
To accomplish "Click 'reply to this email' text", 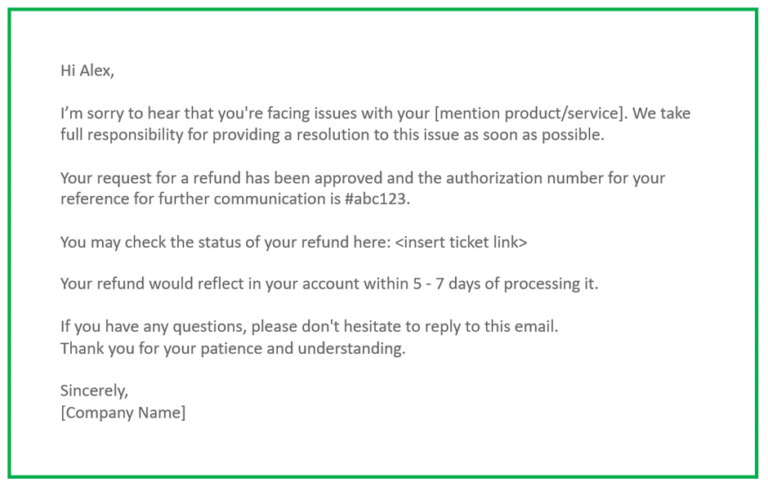I will click(491, 327).
